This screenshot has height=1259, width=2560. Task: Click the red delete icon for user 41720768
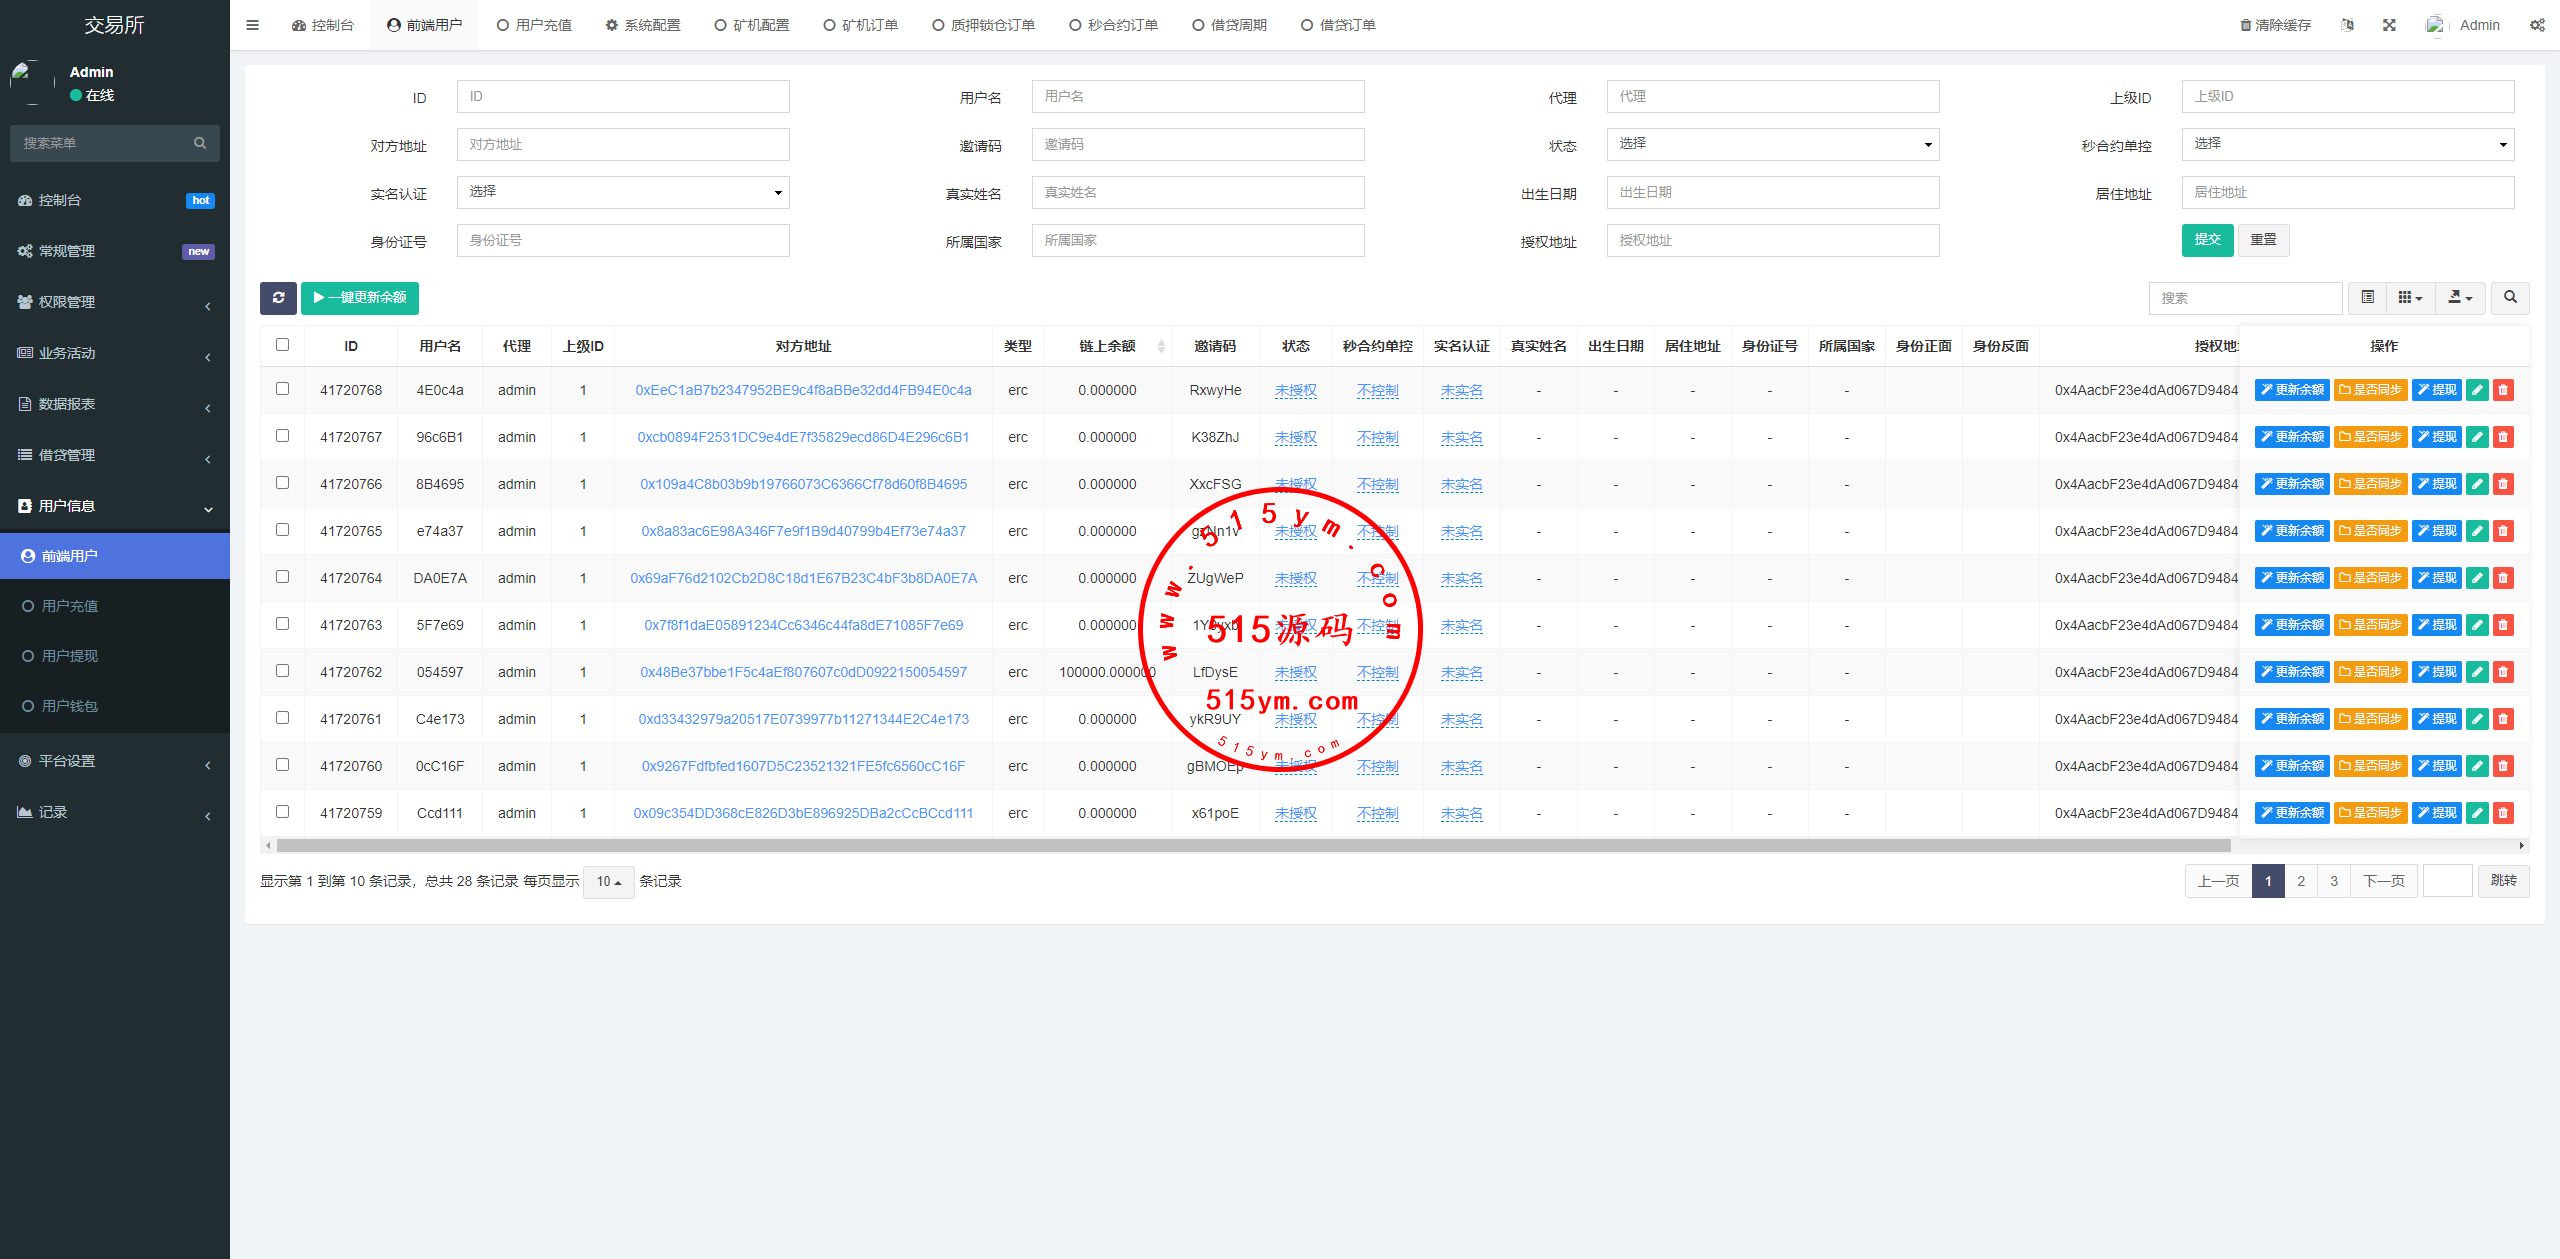(x=2503, y=390)
